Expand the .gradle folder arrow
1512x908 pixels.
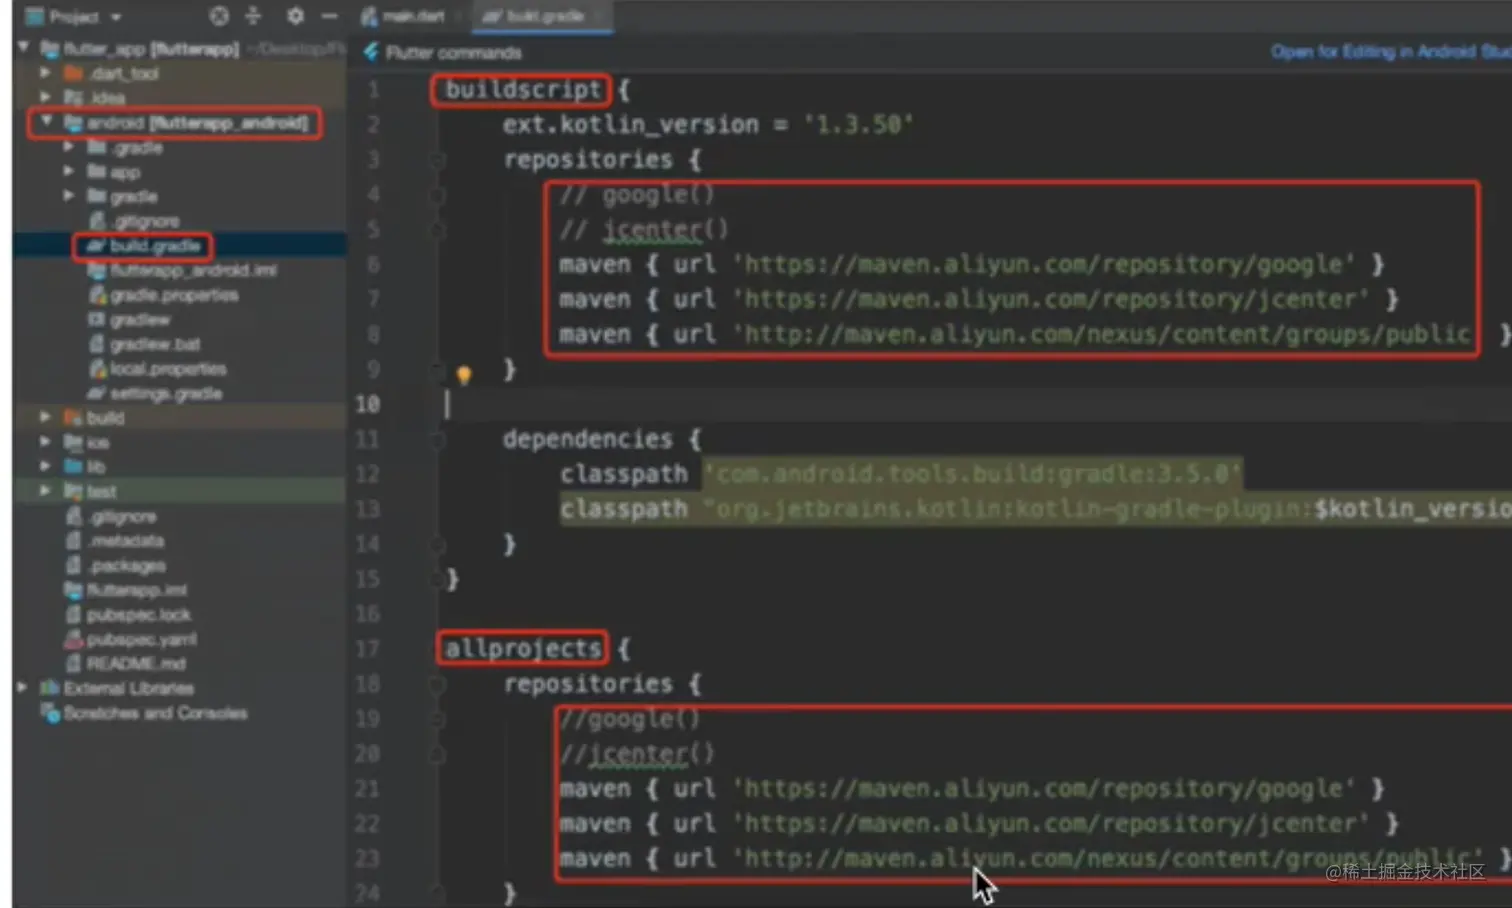point(69,146)
